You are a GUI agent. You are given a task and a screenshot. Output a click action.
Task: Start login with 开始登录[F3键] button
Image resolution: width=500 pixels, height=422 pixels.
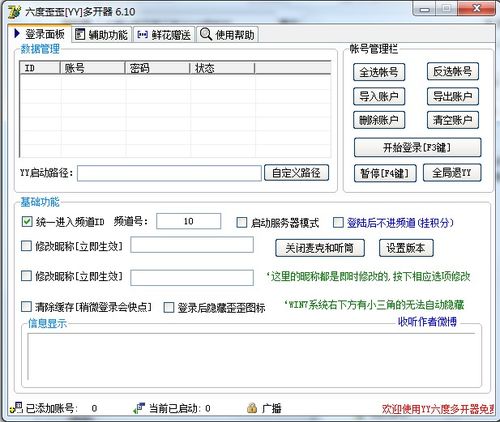click(x=417, y=147)
